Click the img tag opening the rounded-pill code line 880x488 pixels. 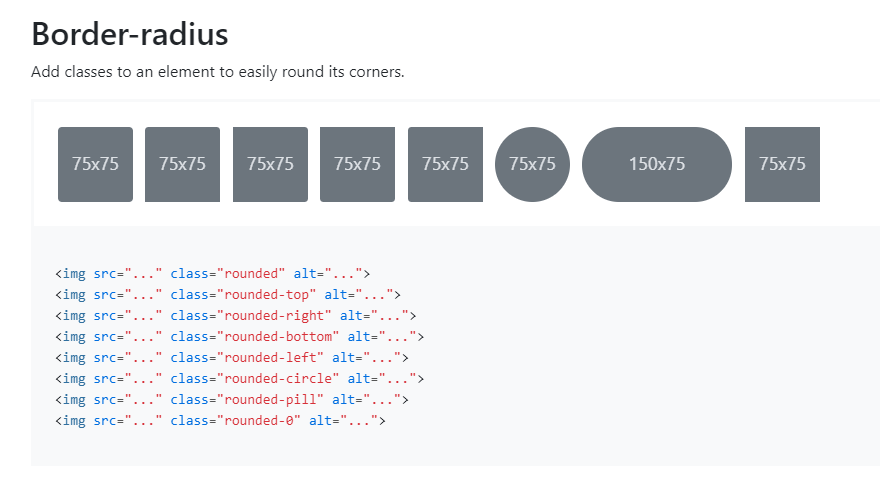(73, 399)
